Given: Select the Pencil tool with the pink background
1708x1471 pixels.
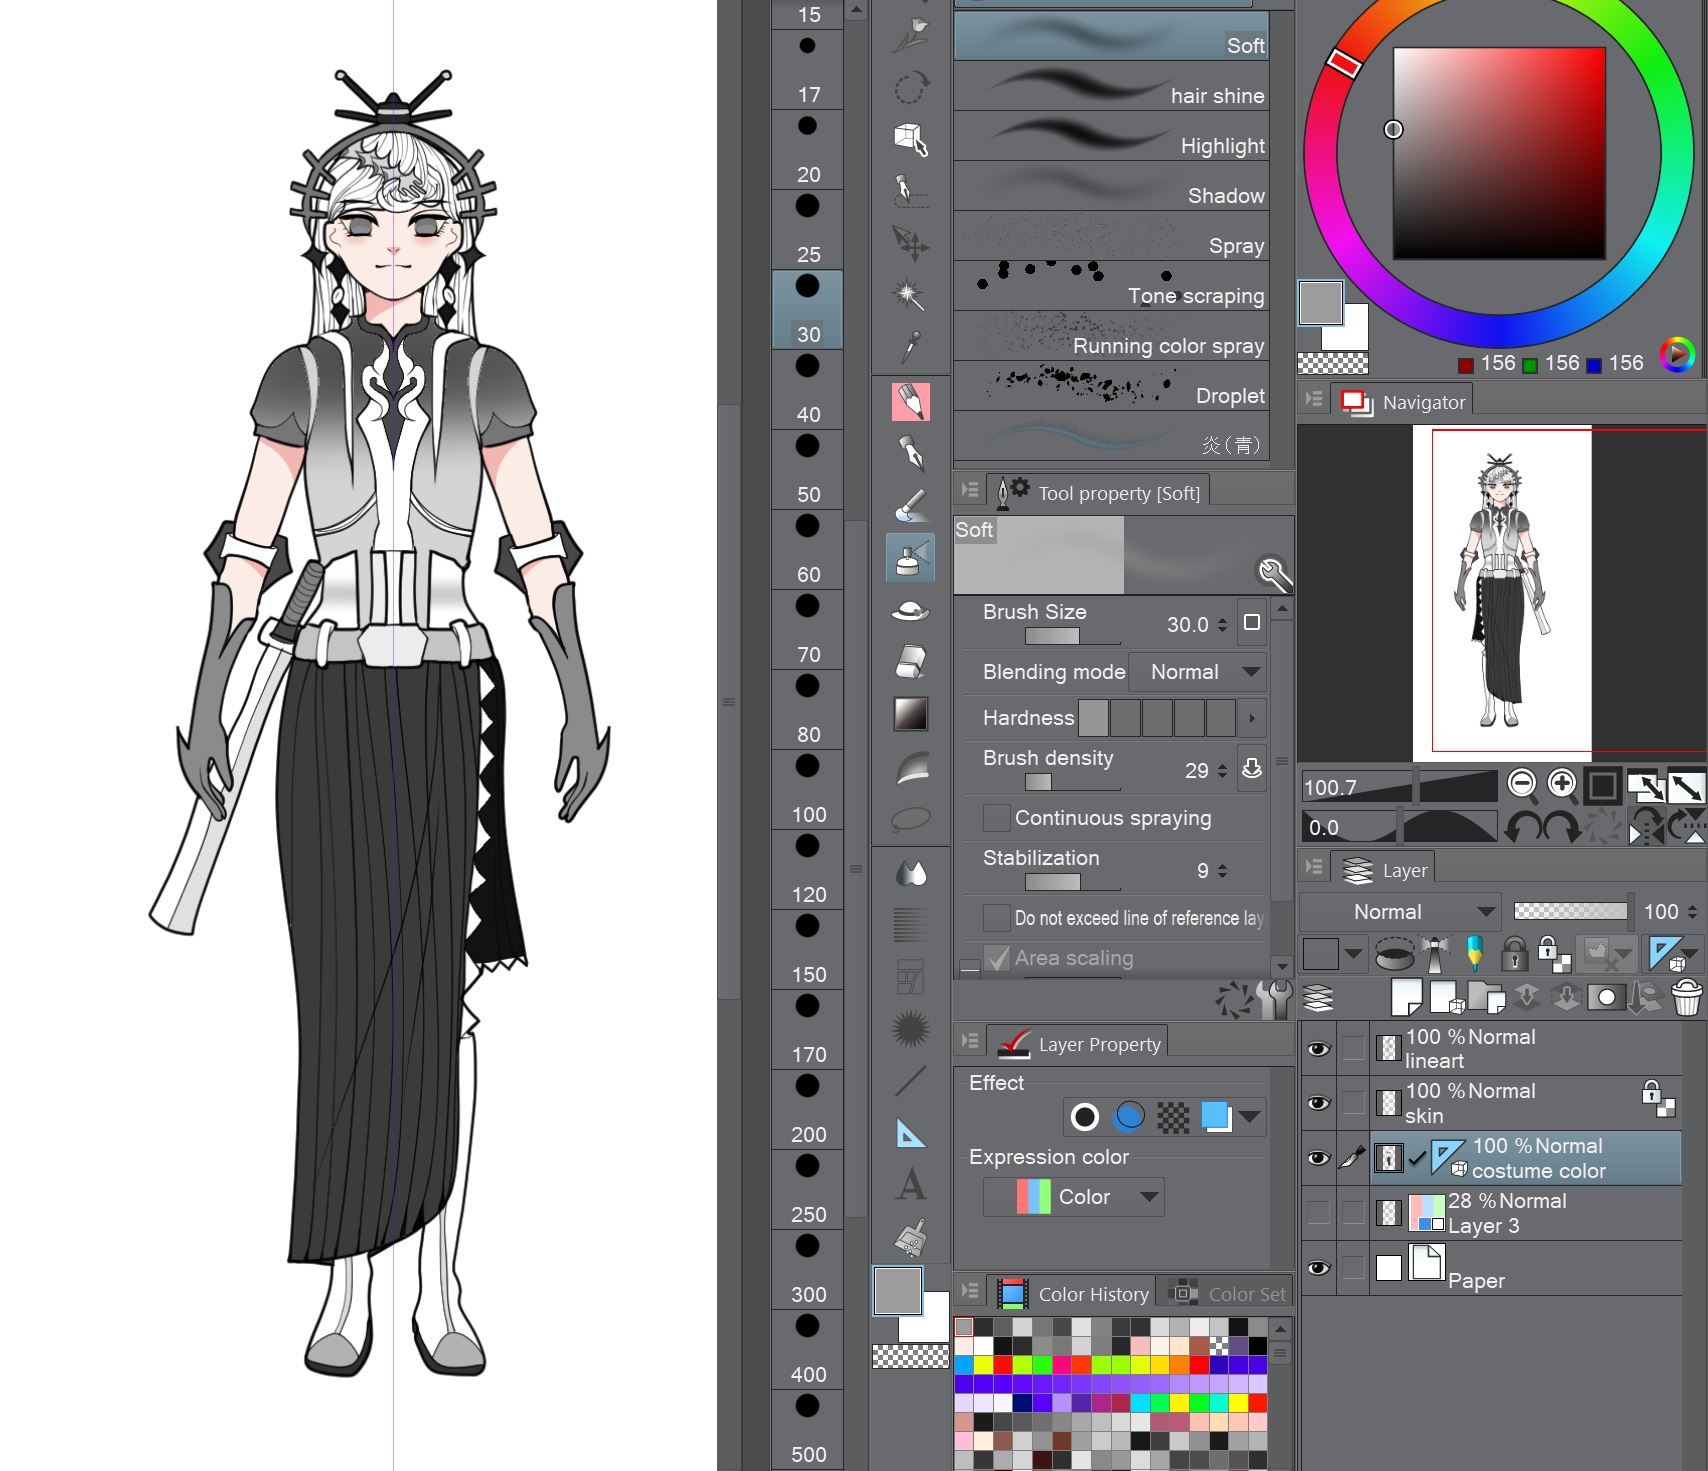Looking at the screenshot, I should click(911, 401).
